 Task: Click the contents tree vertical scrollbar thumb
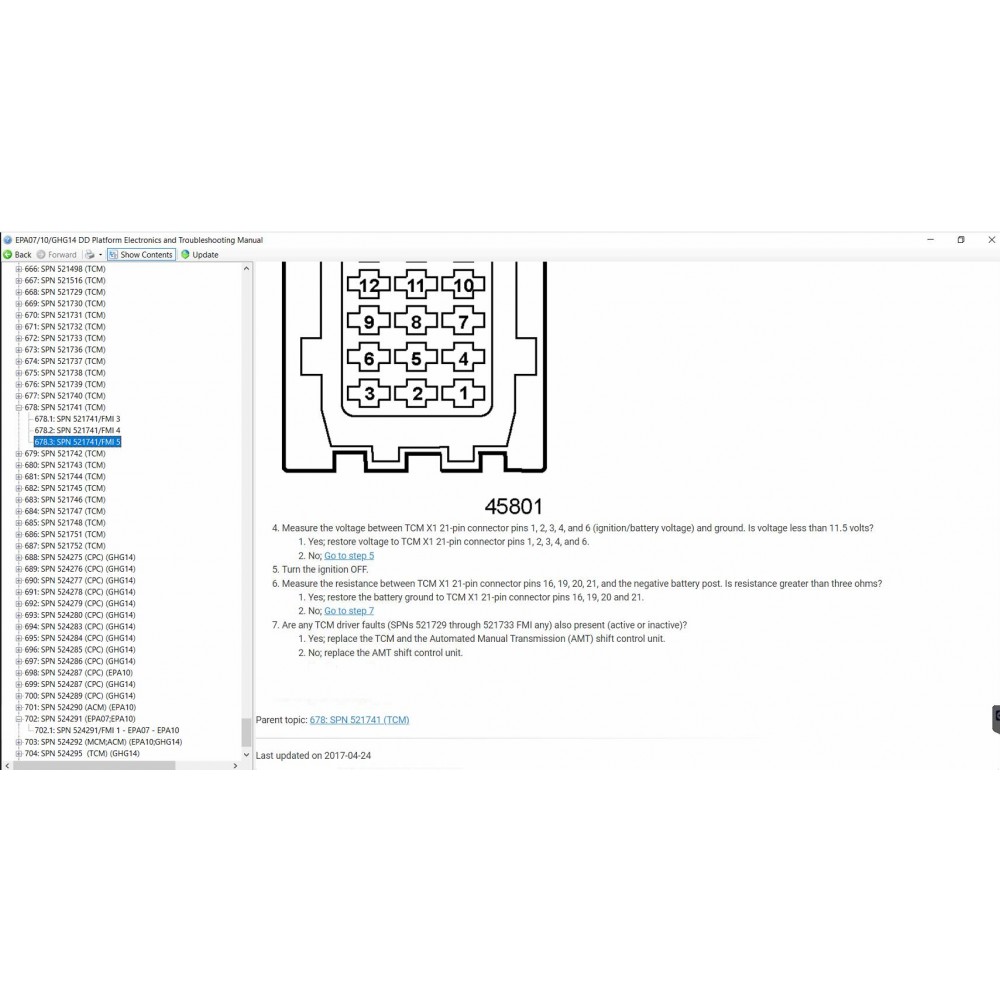[x=247, y=732]
